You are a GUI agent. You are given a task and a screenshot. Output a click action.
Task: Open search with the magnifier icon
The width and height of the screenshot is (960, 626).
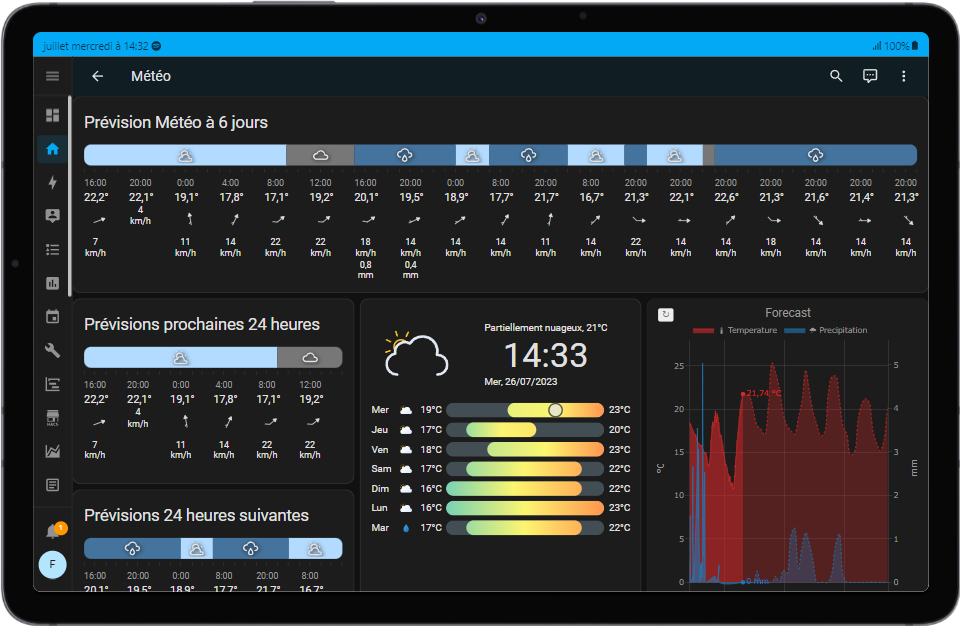[836, 76]
